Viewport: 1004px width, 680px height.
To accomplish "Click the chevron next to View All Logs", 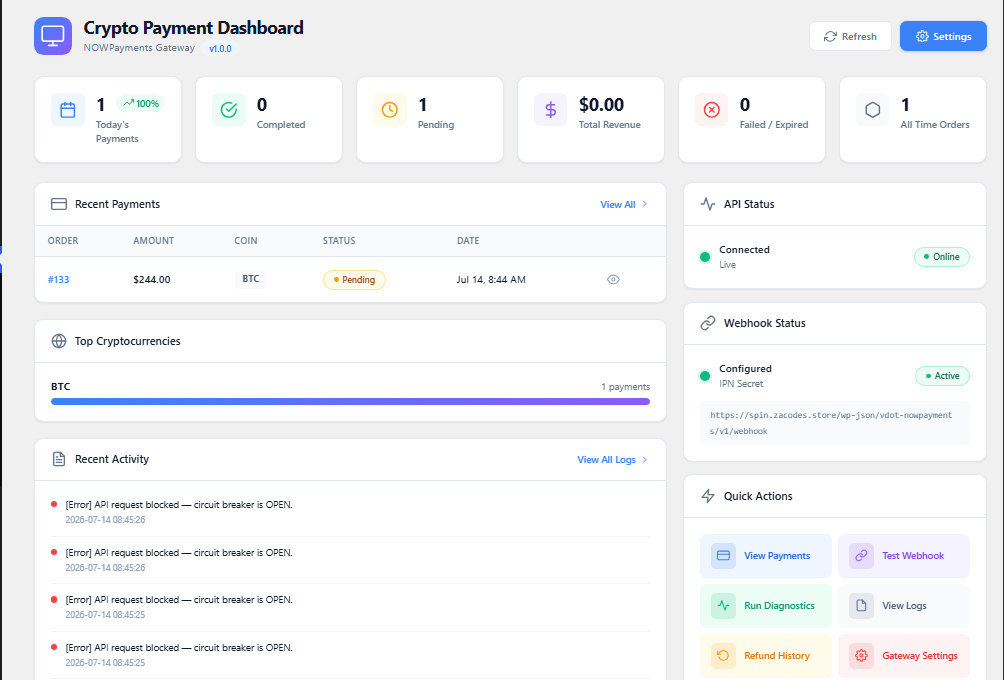I will [645, 459].
